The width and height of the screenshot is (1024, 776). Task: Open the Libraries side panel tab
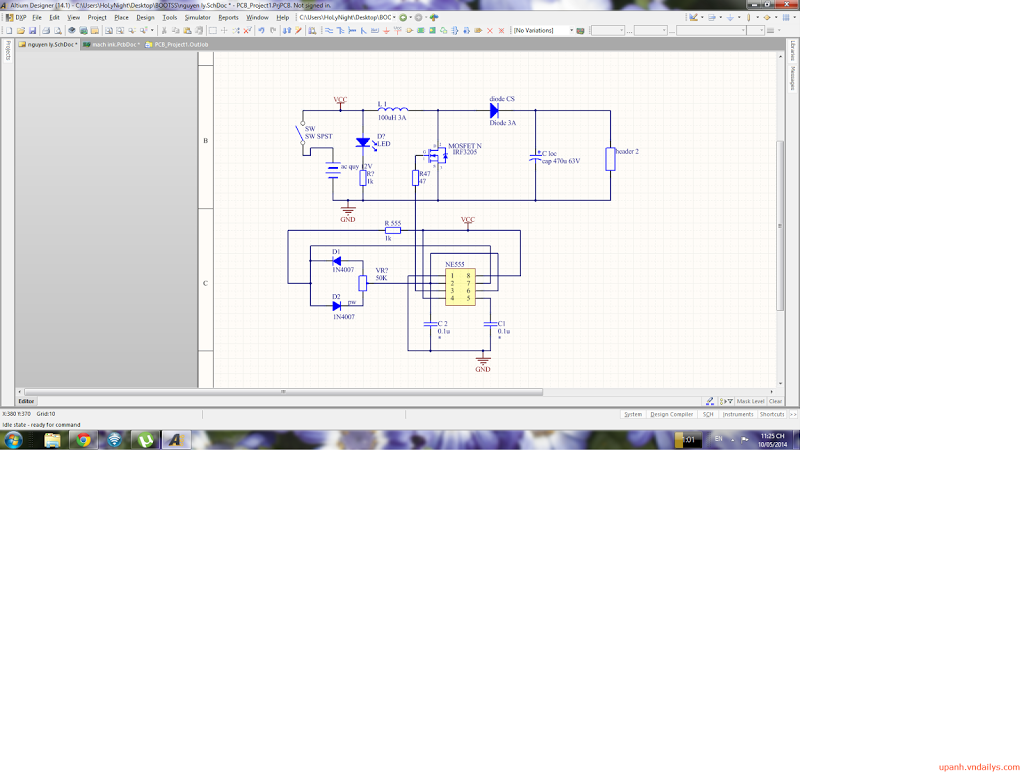click(792, 50)
